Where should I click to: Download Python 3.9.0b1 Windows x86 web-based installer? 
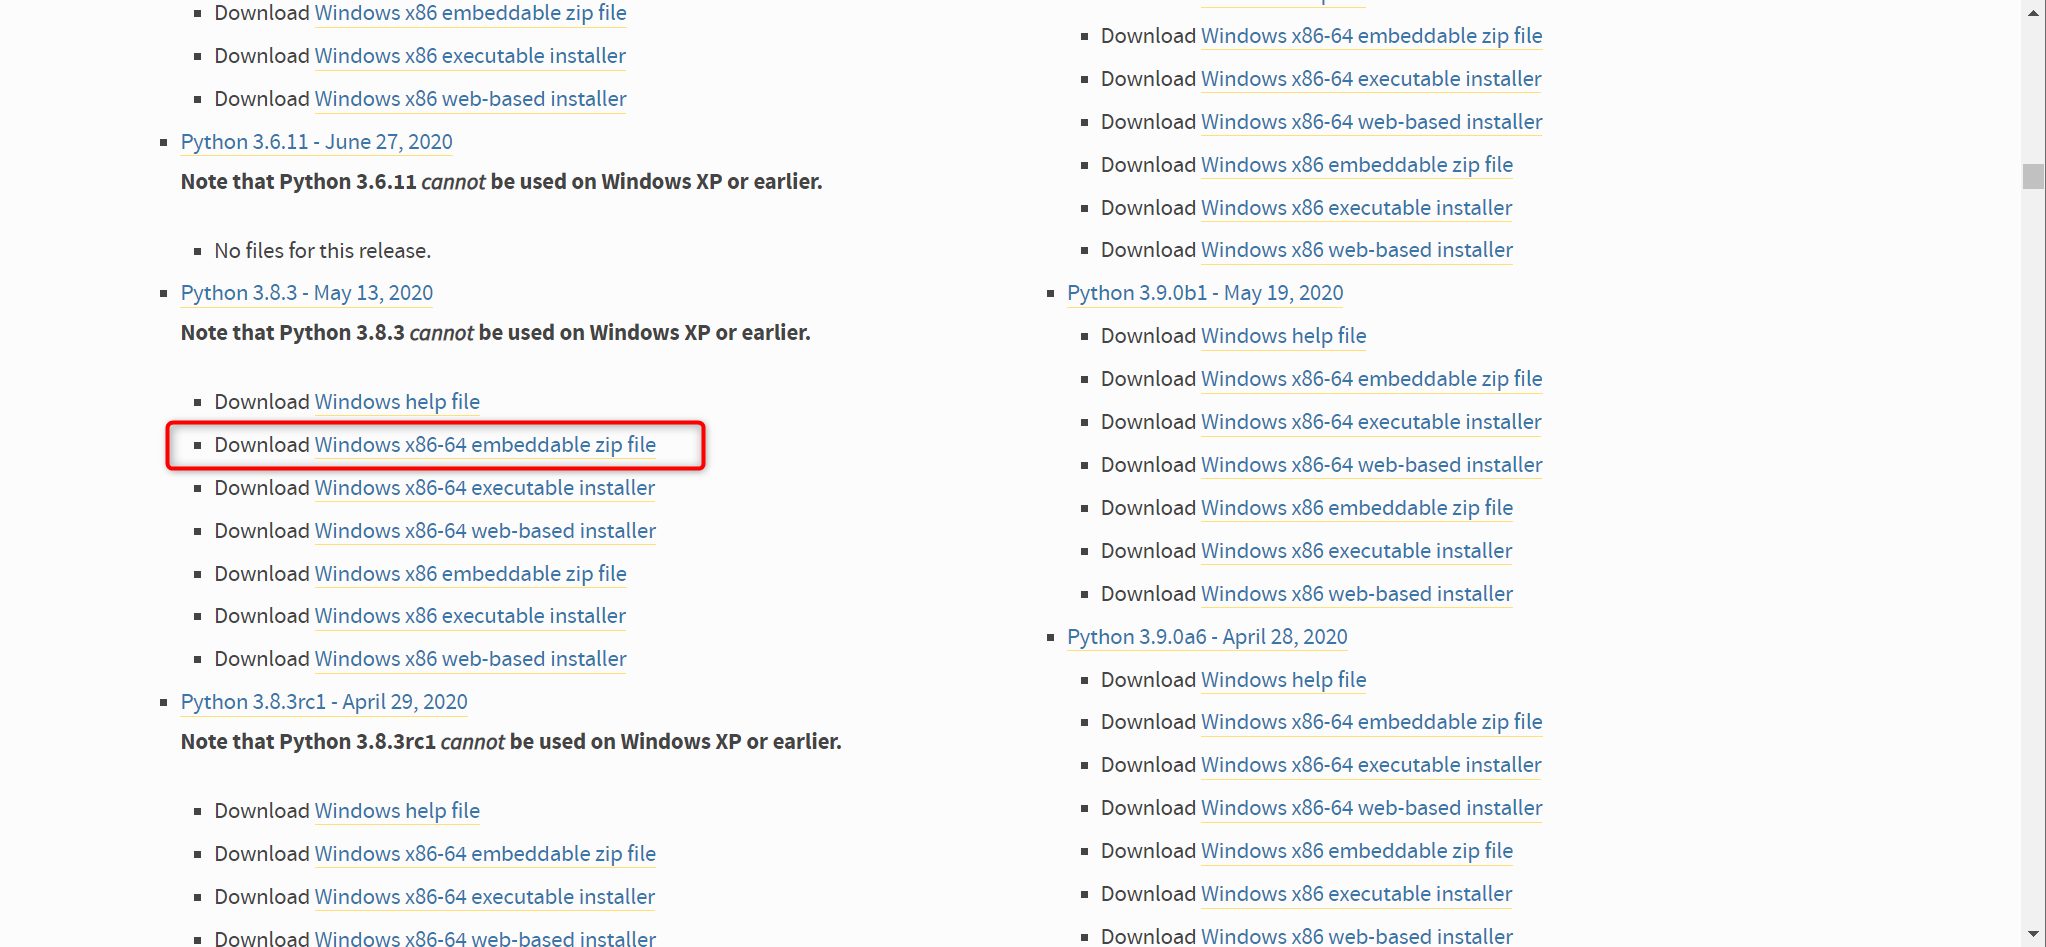coord(1357,594)
